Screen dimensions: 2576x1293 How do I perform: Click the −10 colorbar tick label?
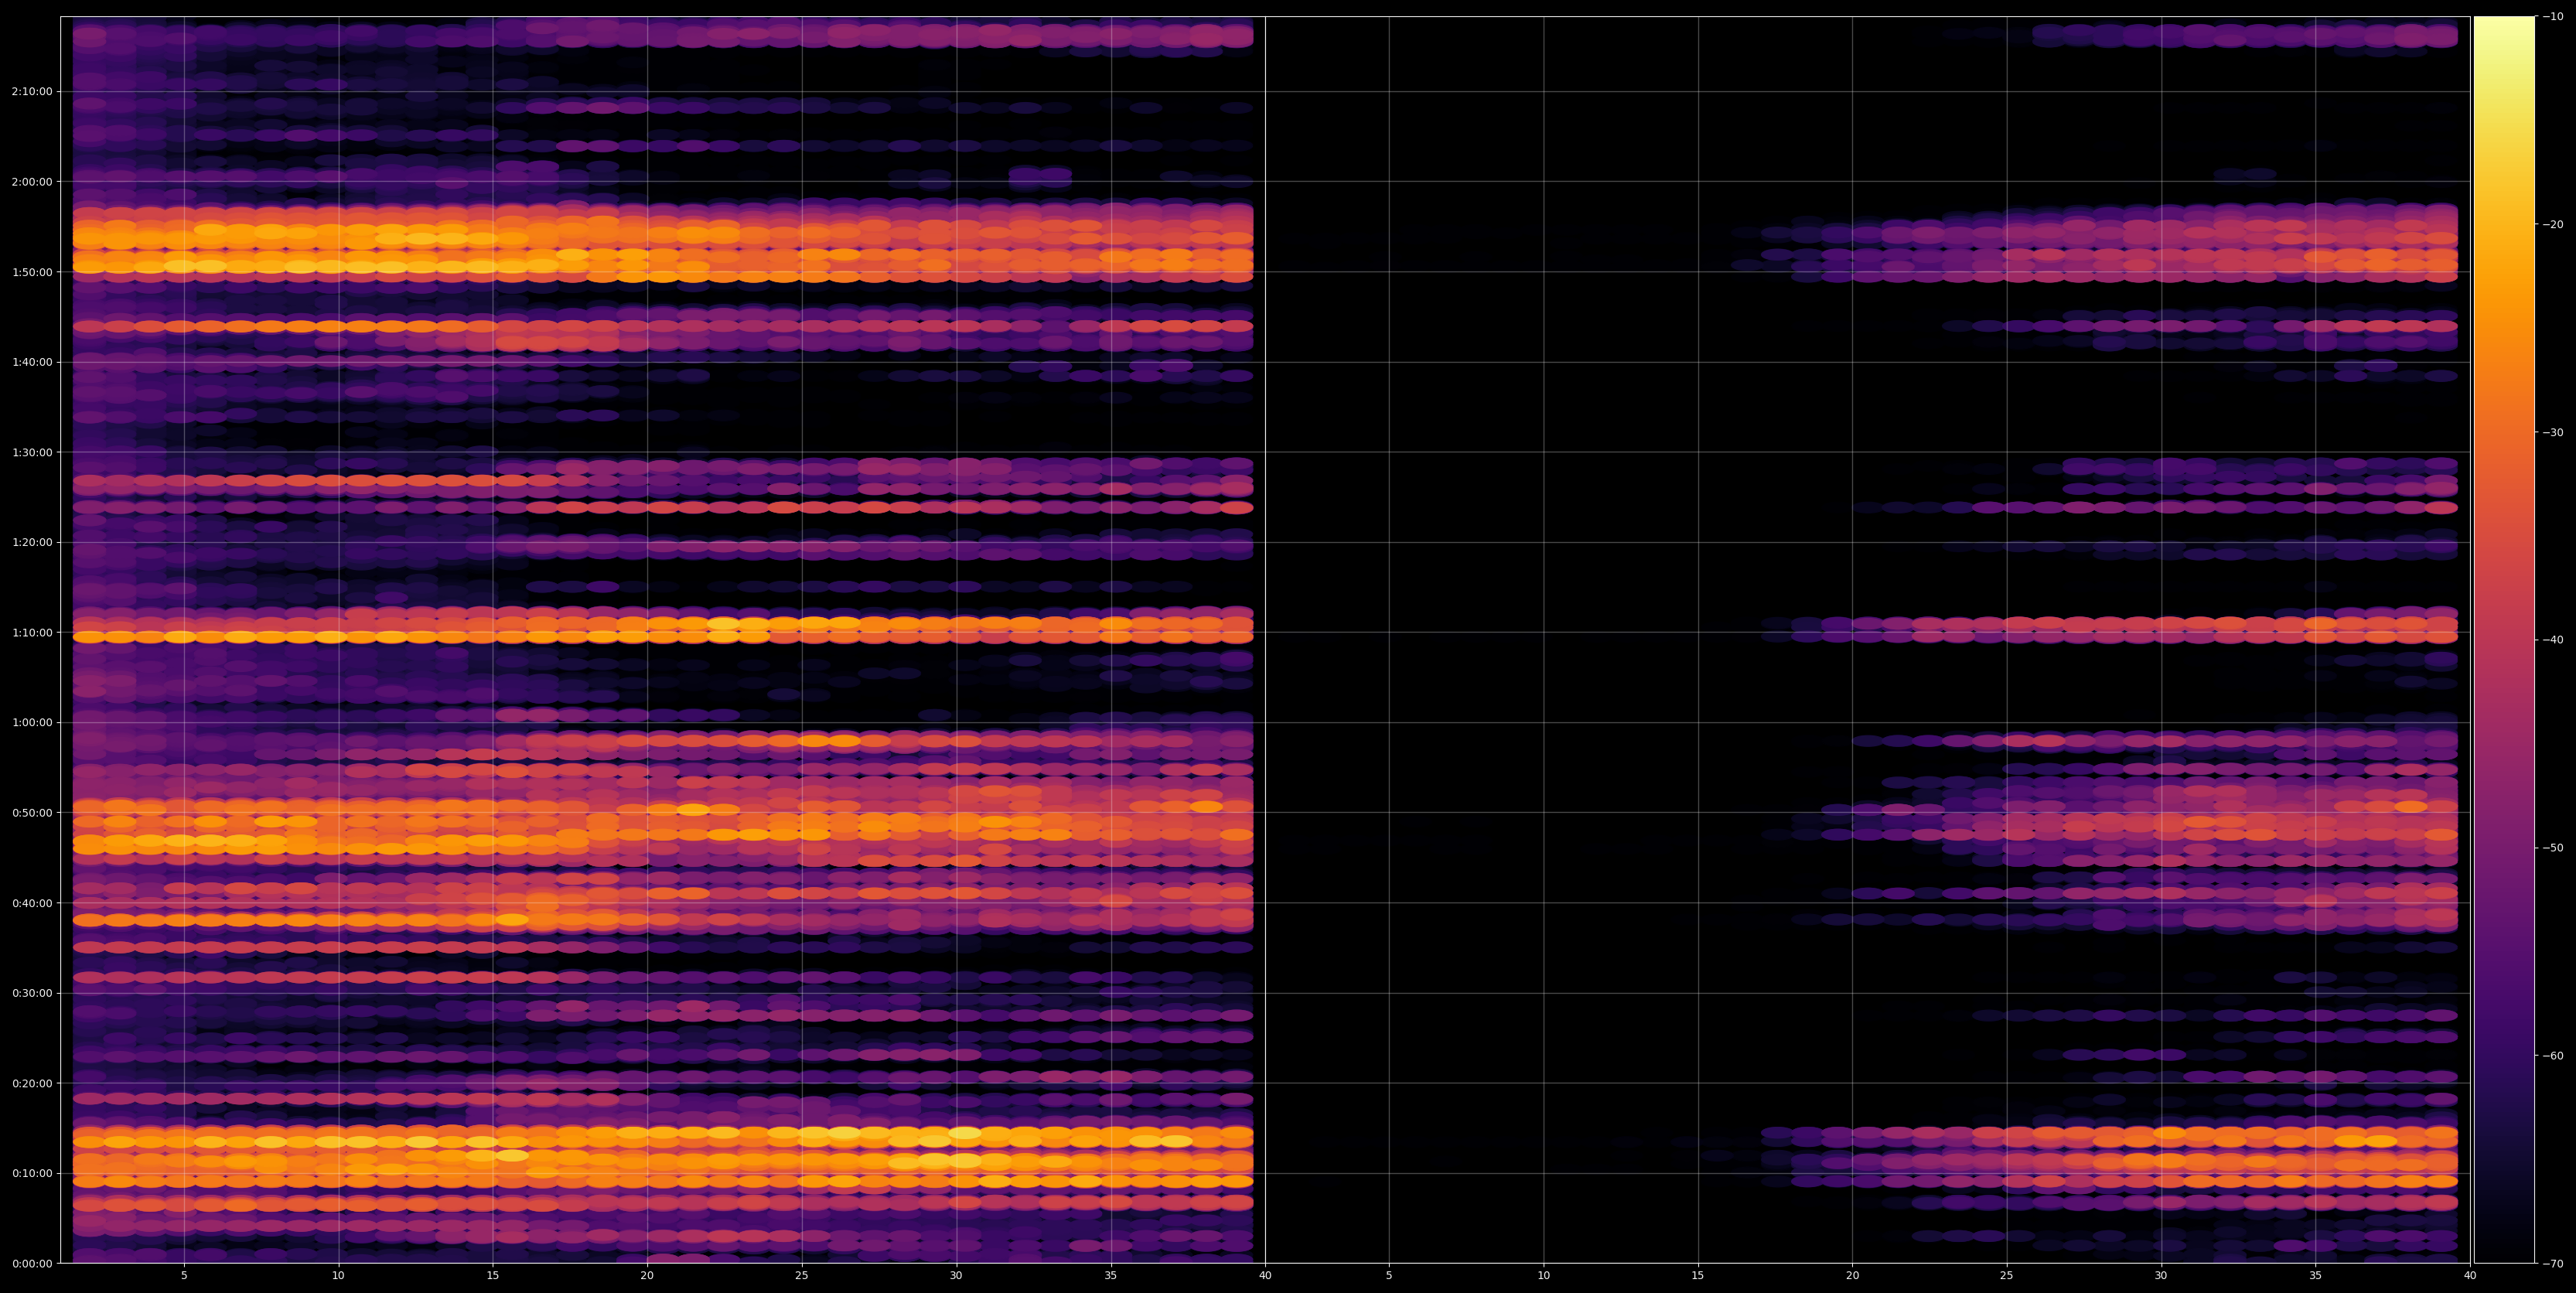2553,17
